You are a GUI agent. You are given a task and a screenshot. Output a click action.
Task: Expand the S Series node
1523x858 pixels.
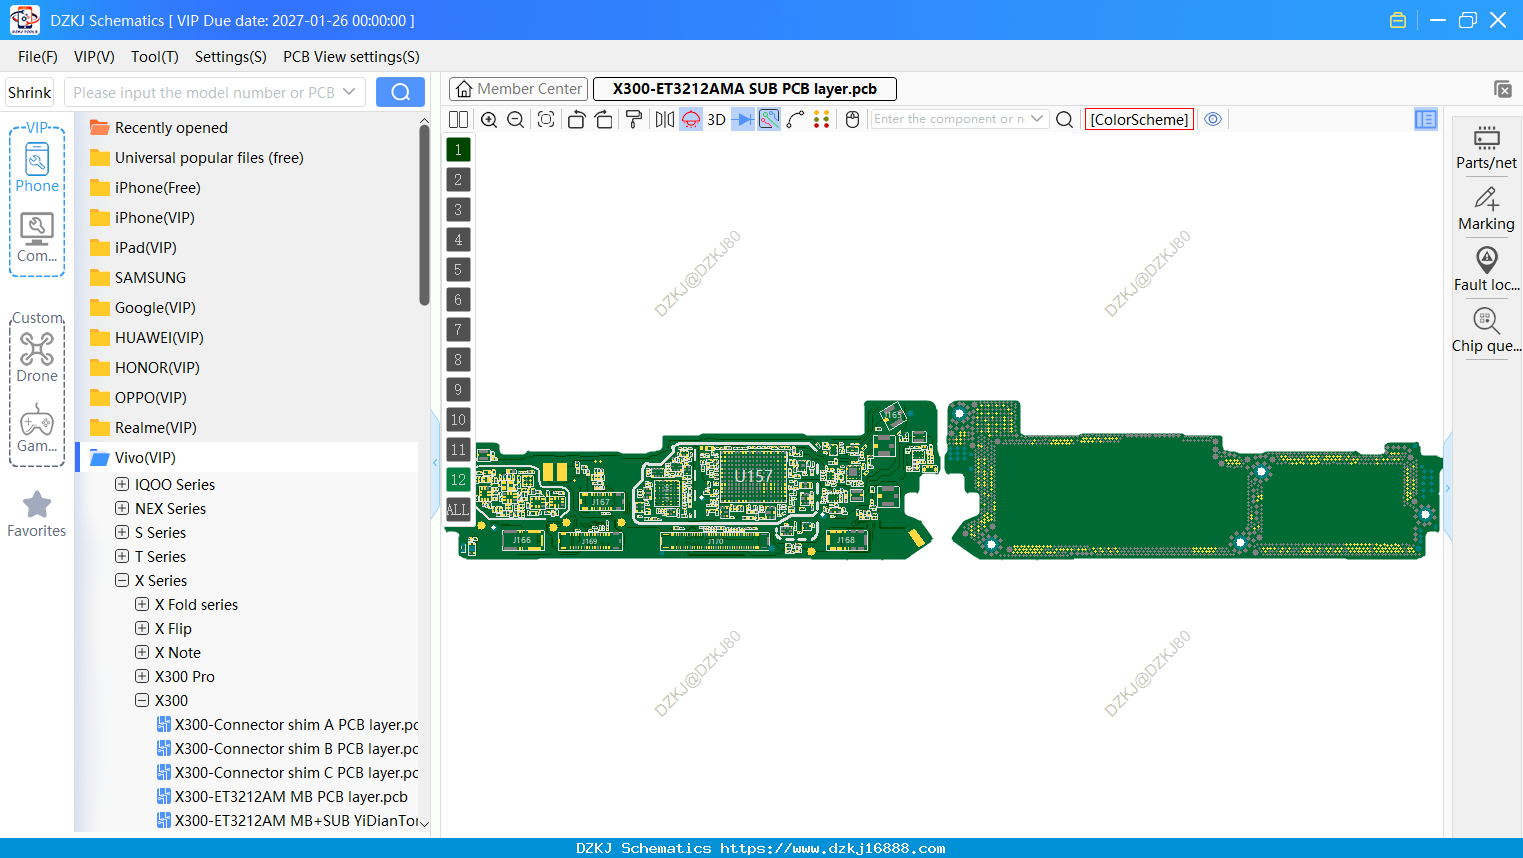122,532
